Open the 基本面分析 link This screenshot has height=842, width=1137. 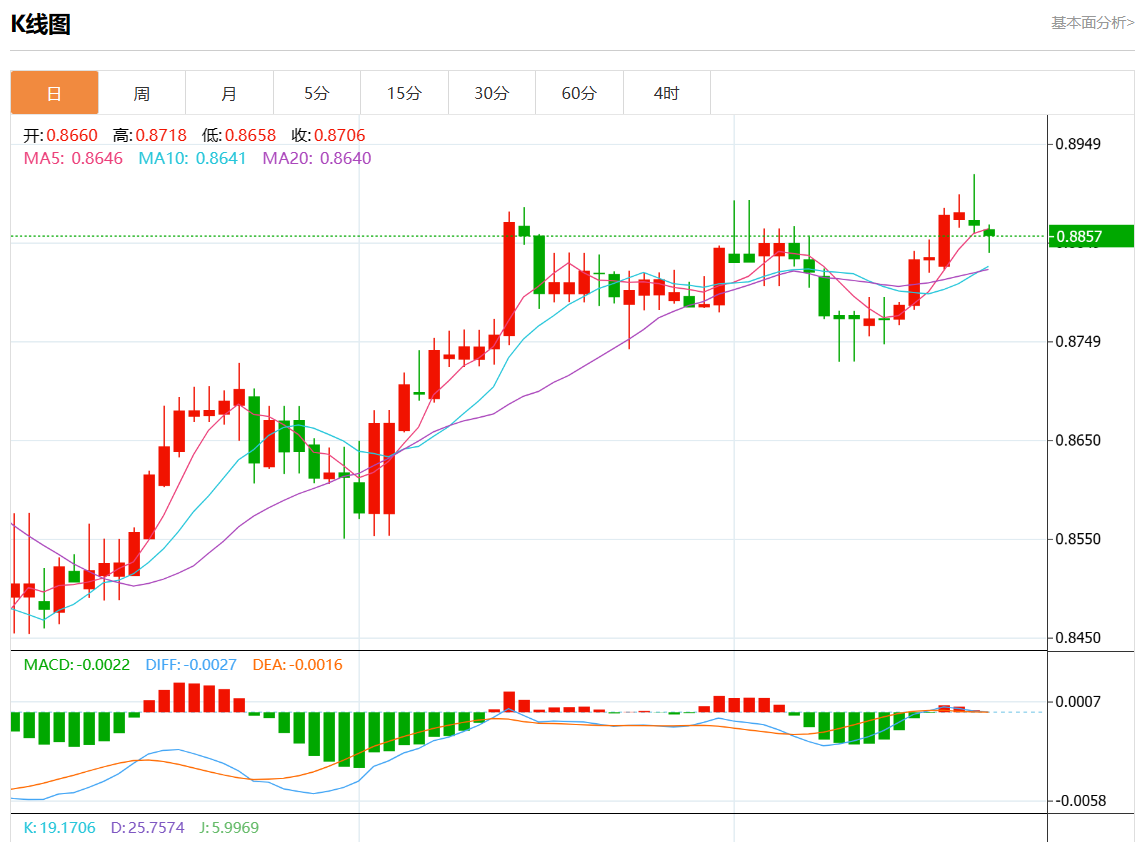1091,22
